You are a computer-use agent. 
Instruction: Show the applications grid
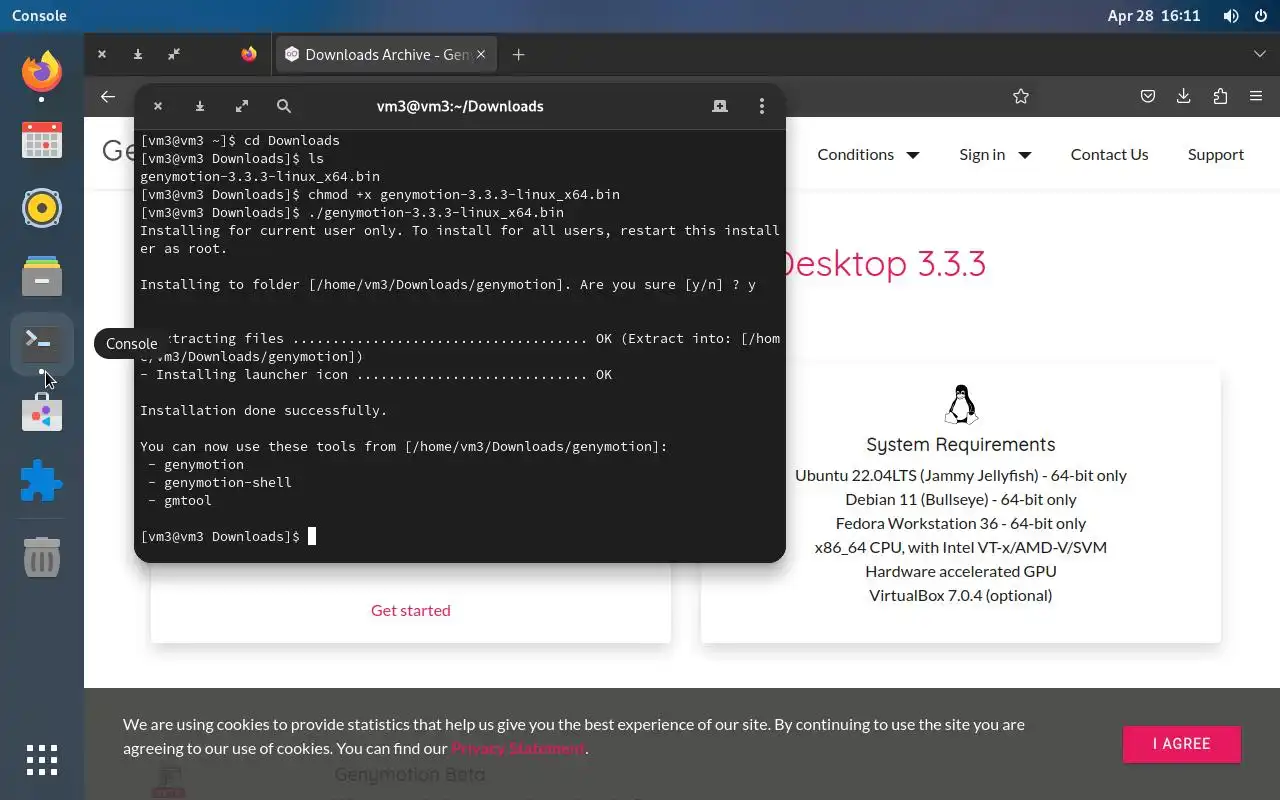point(42,760)
